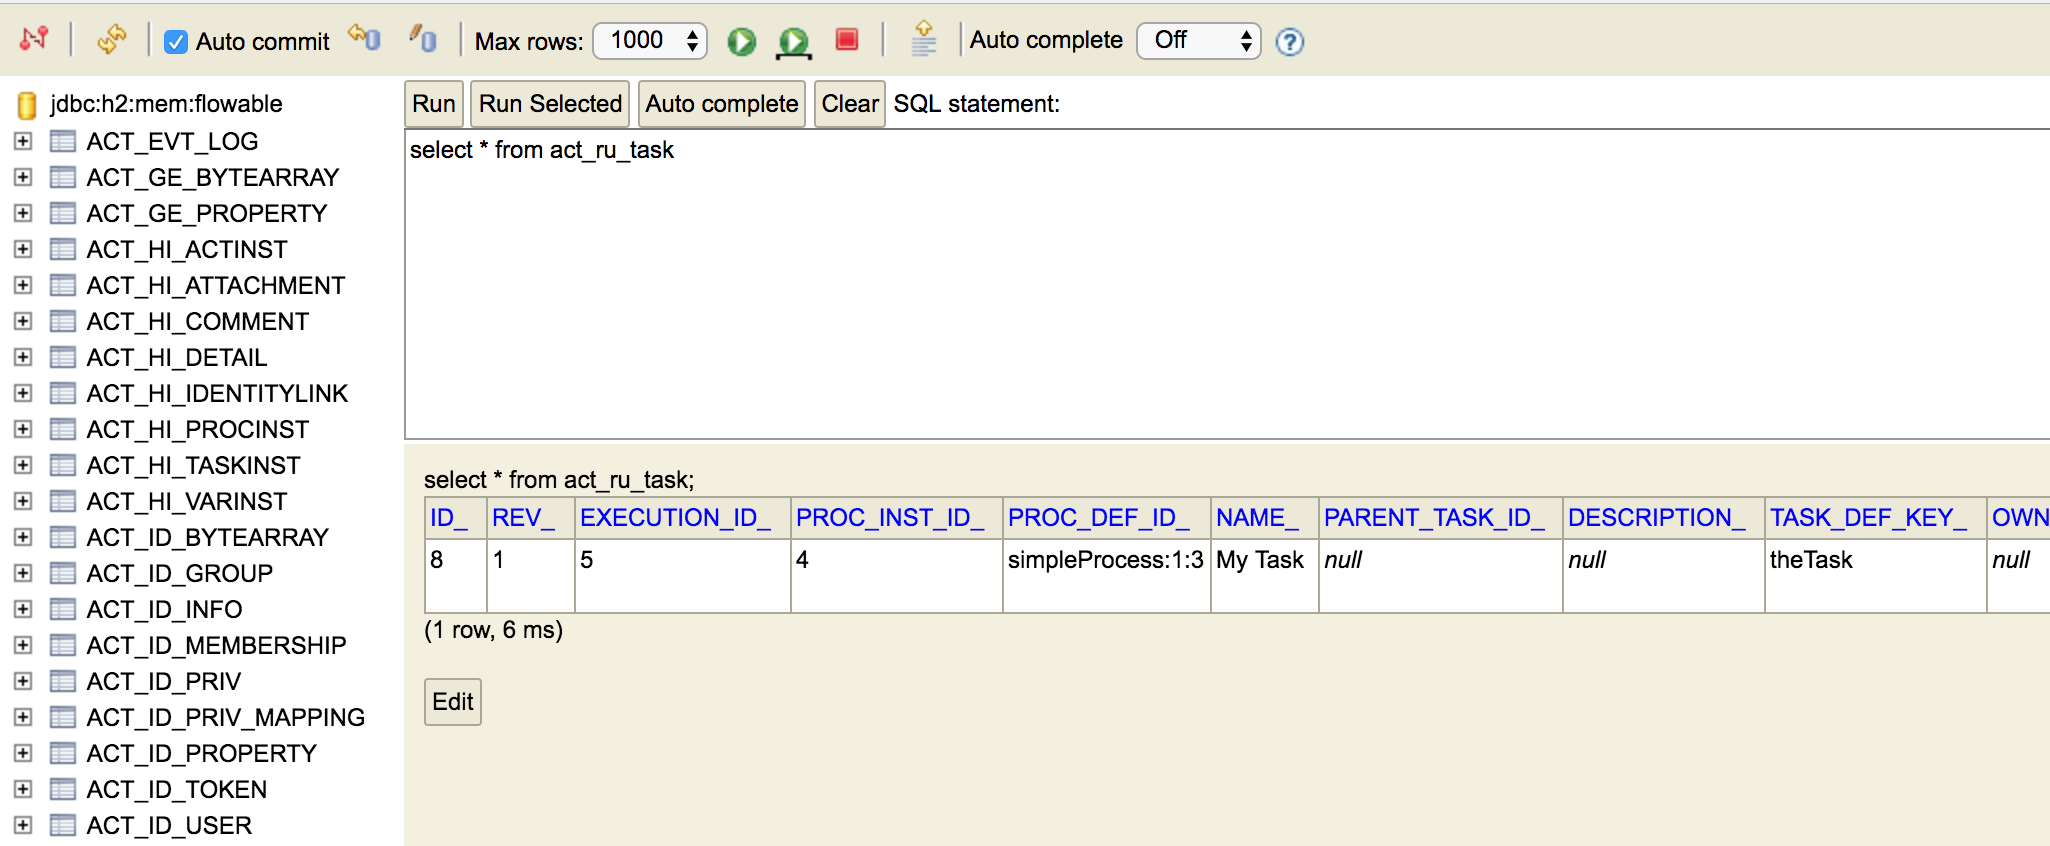Click the ACT_ID_PROPERTY table icon
The height and width of the screenshot is (846, 2050).
click(63, 753)
